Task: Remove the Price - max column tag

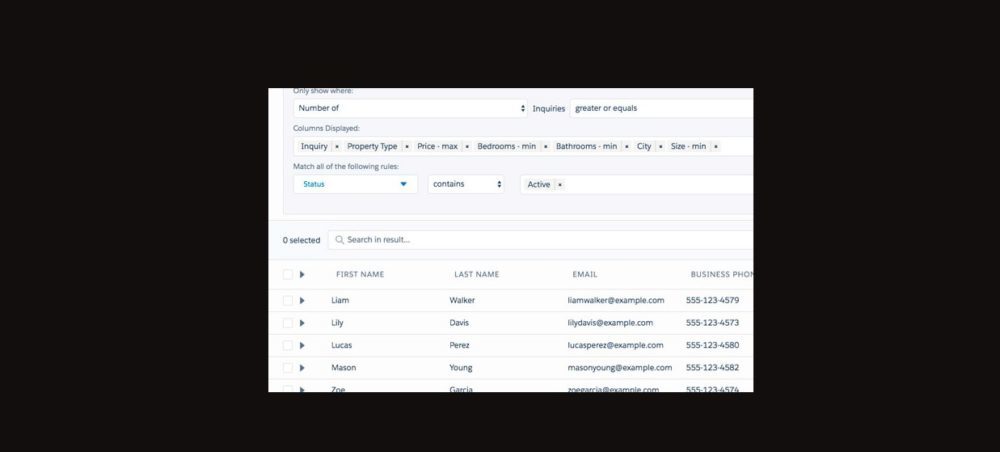Action: pyautogui.click(x=467, y=146)
